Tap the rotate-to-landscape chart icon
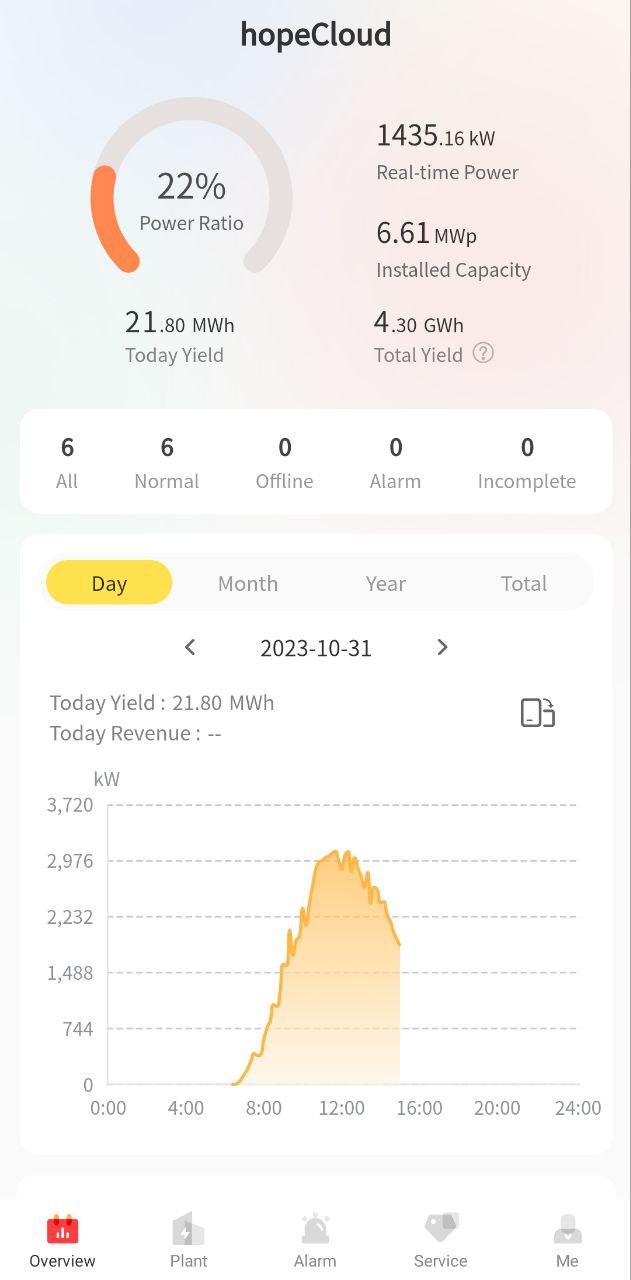 [x=537, y=713]
